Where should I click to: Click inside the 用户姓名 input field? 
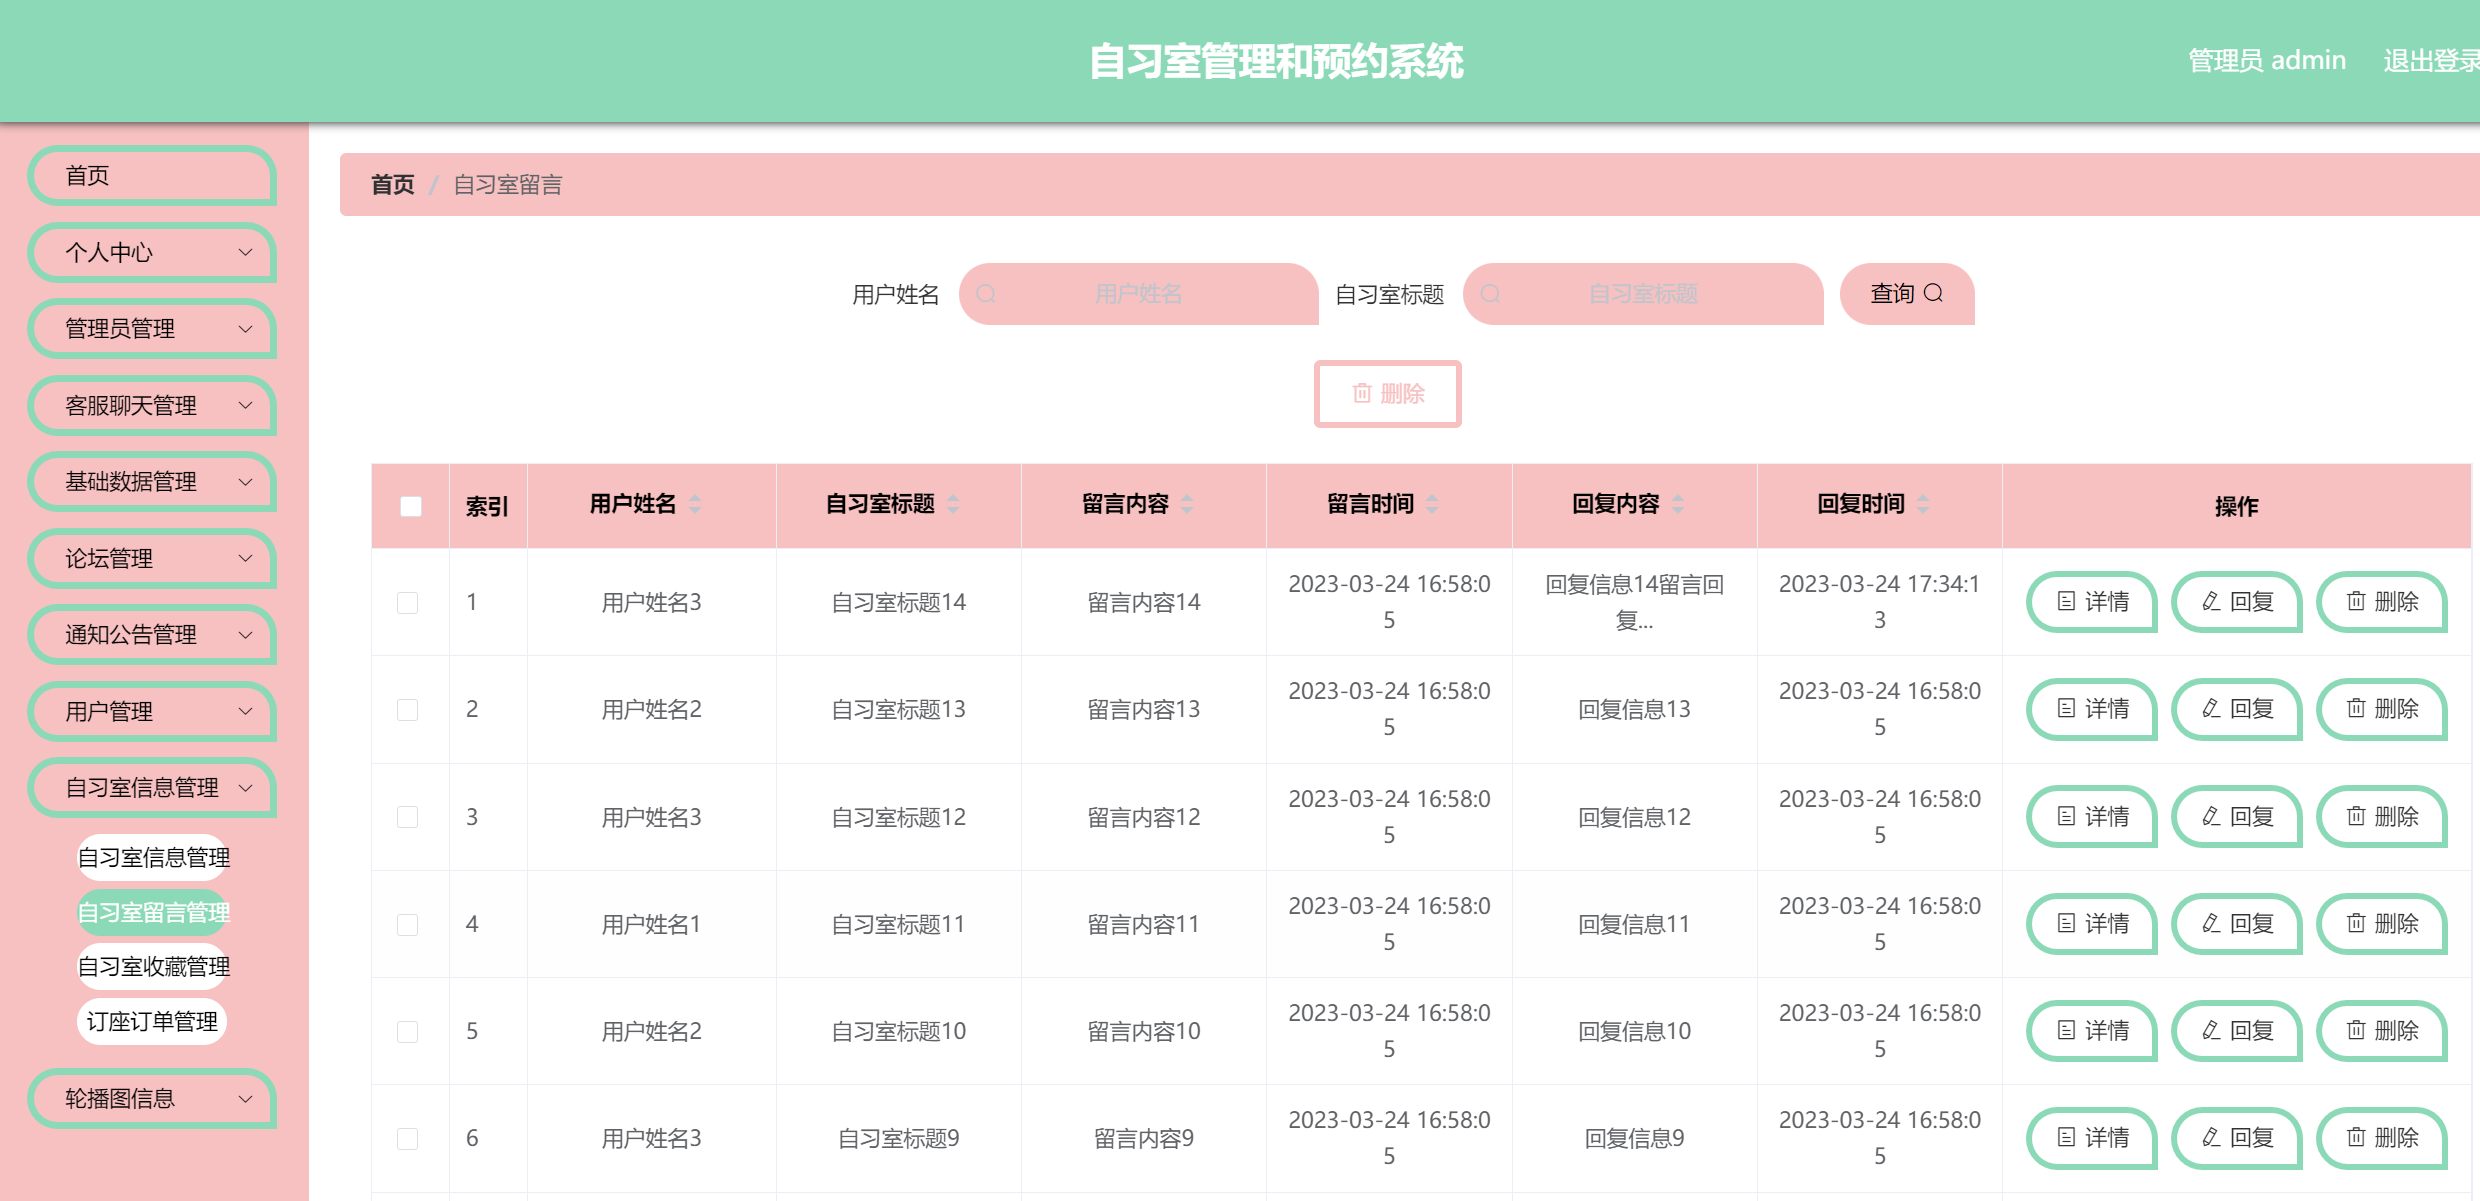tap(1140, 294)
